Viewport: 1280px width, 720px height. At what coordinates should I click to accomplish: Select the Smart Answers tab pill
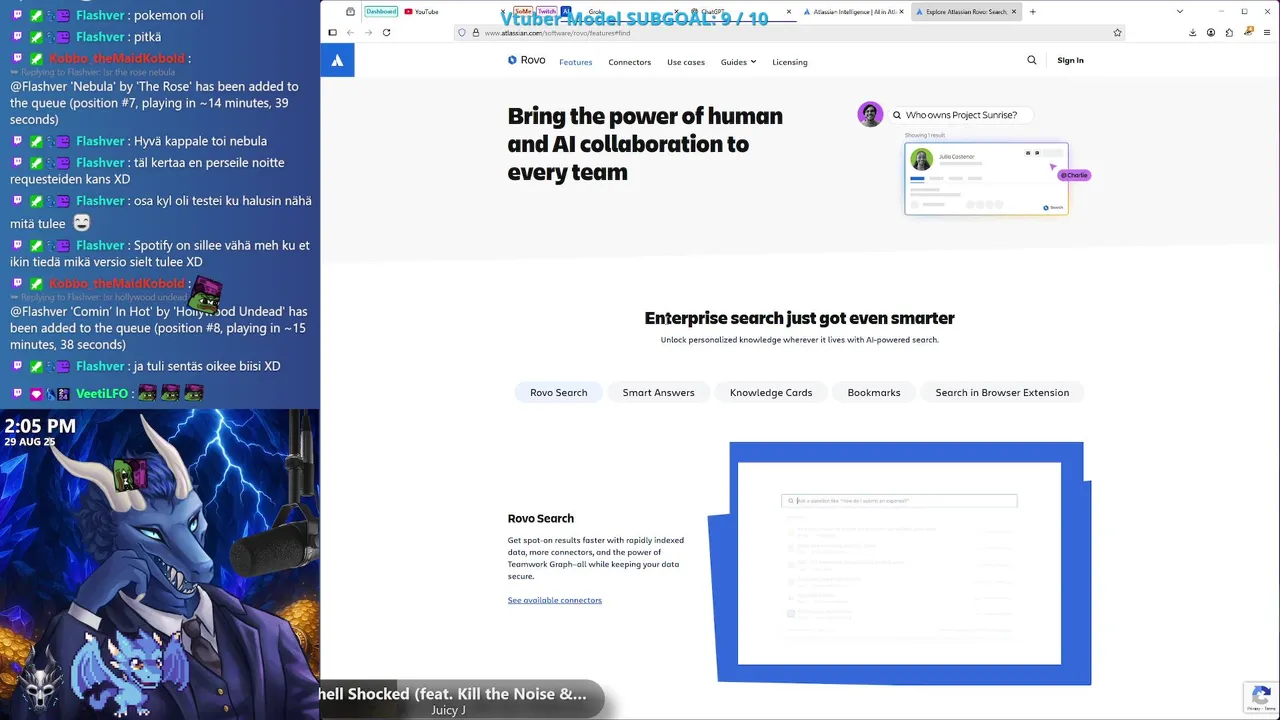pyautogui.click(x=658, y=392)
